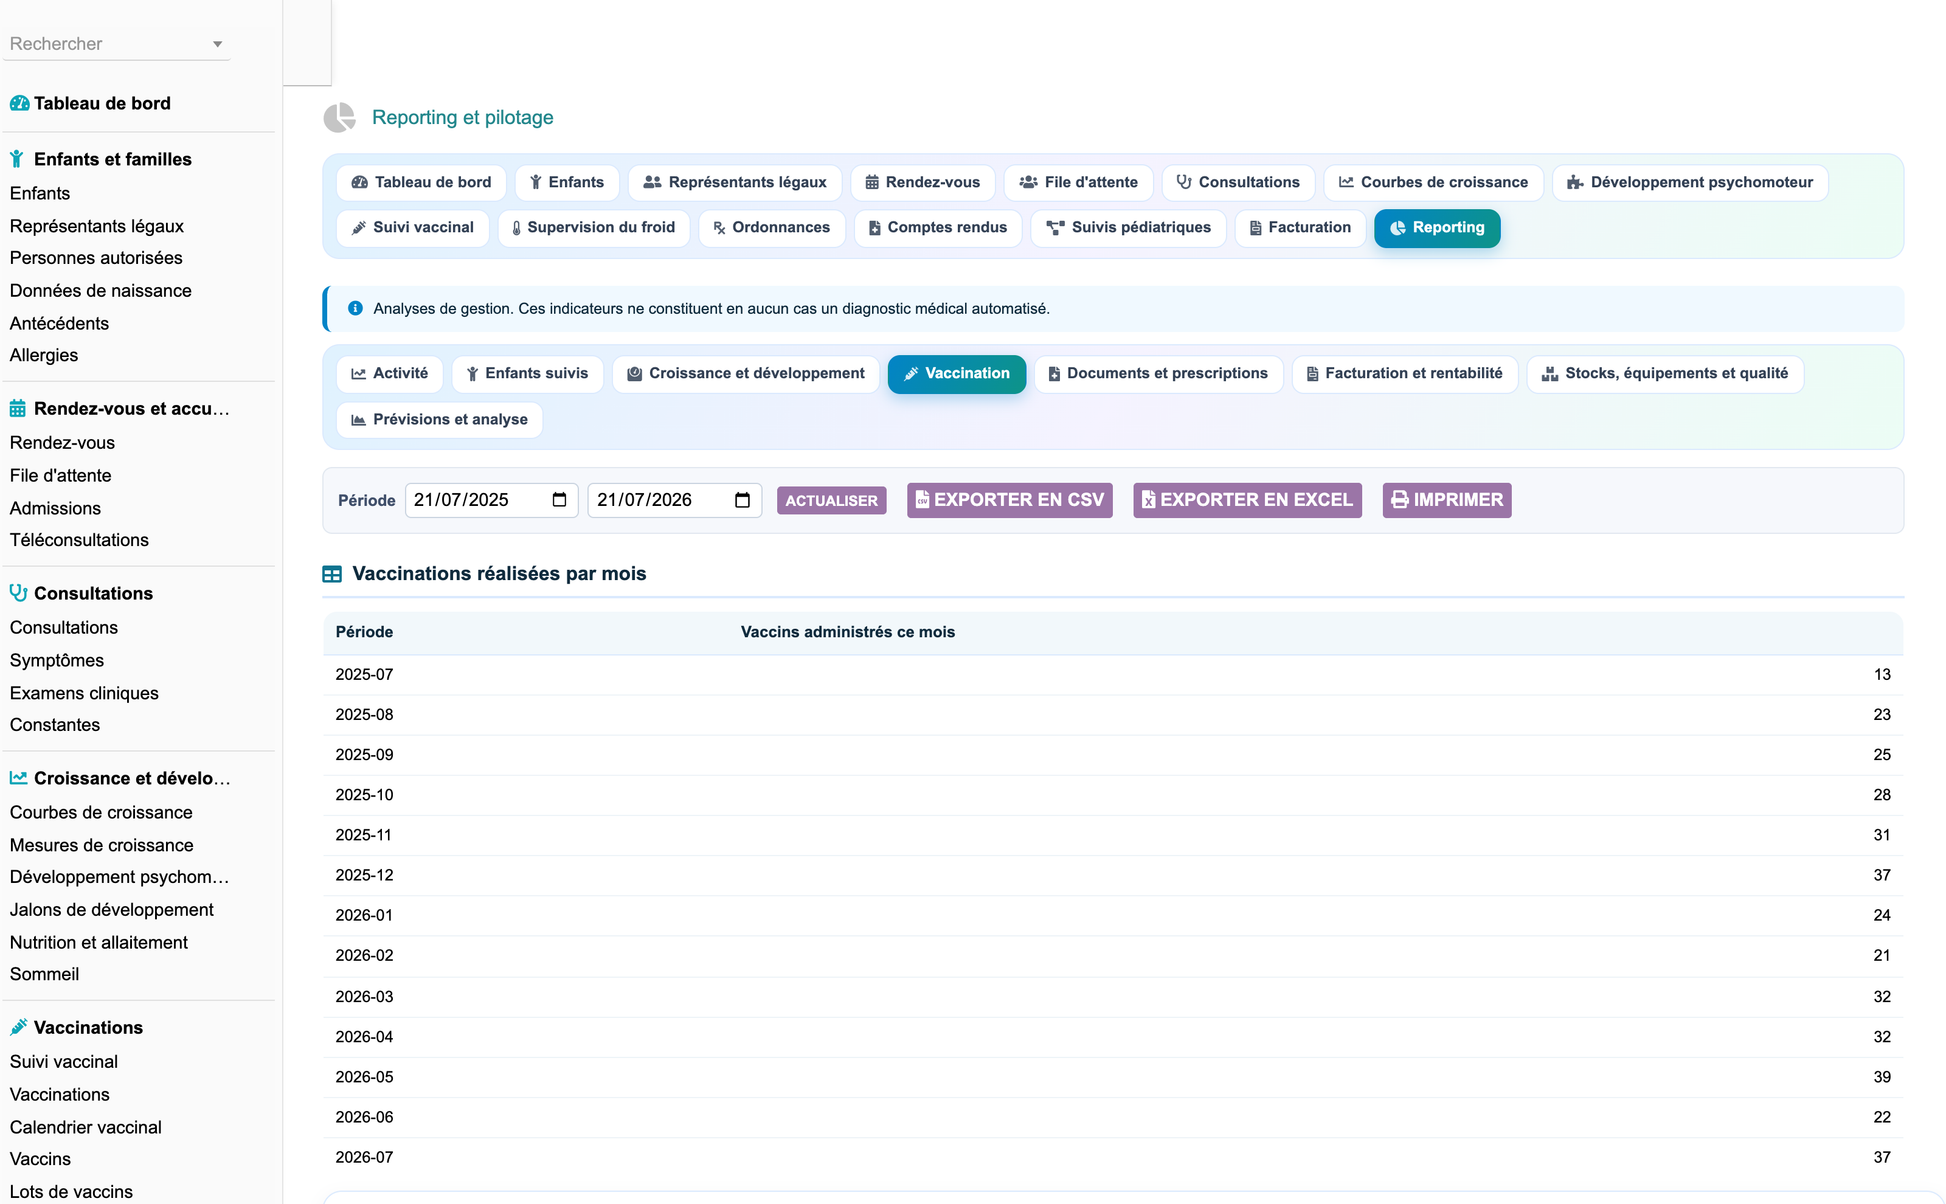
Task: Open Lots de vaccins sidebar link
Action: (71, 1192)
